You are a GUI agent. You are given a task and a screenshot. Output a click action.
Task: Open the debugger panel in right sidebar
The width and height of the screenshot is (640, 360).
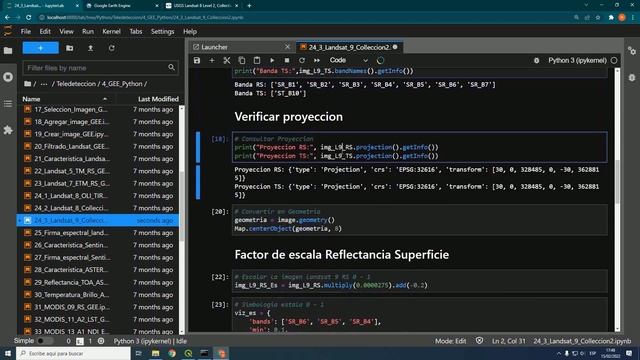(632, 78)
